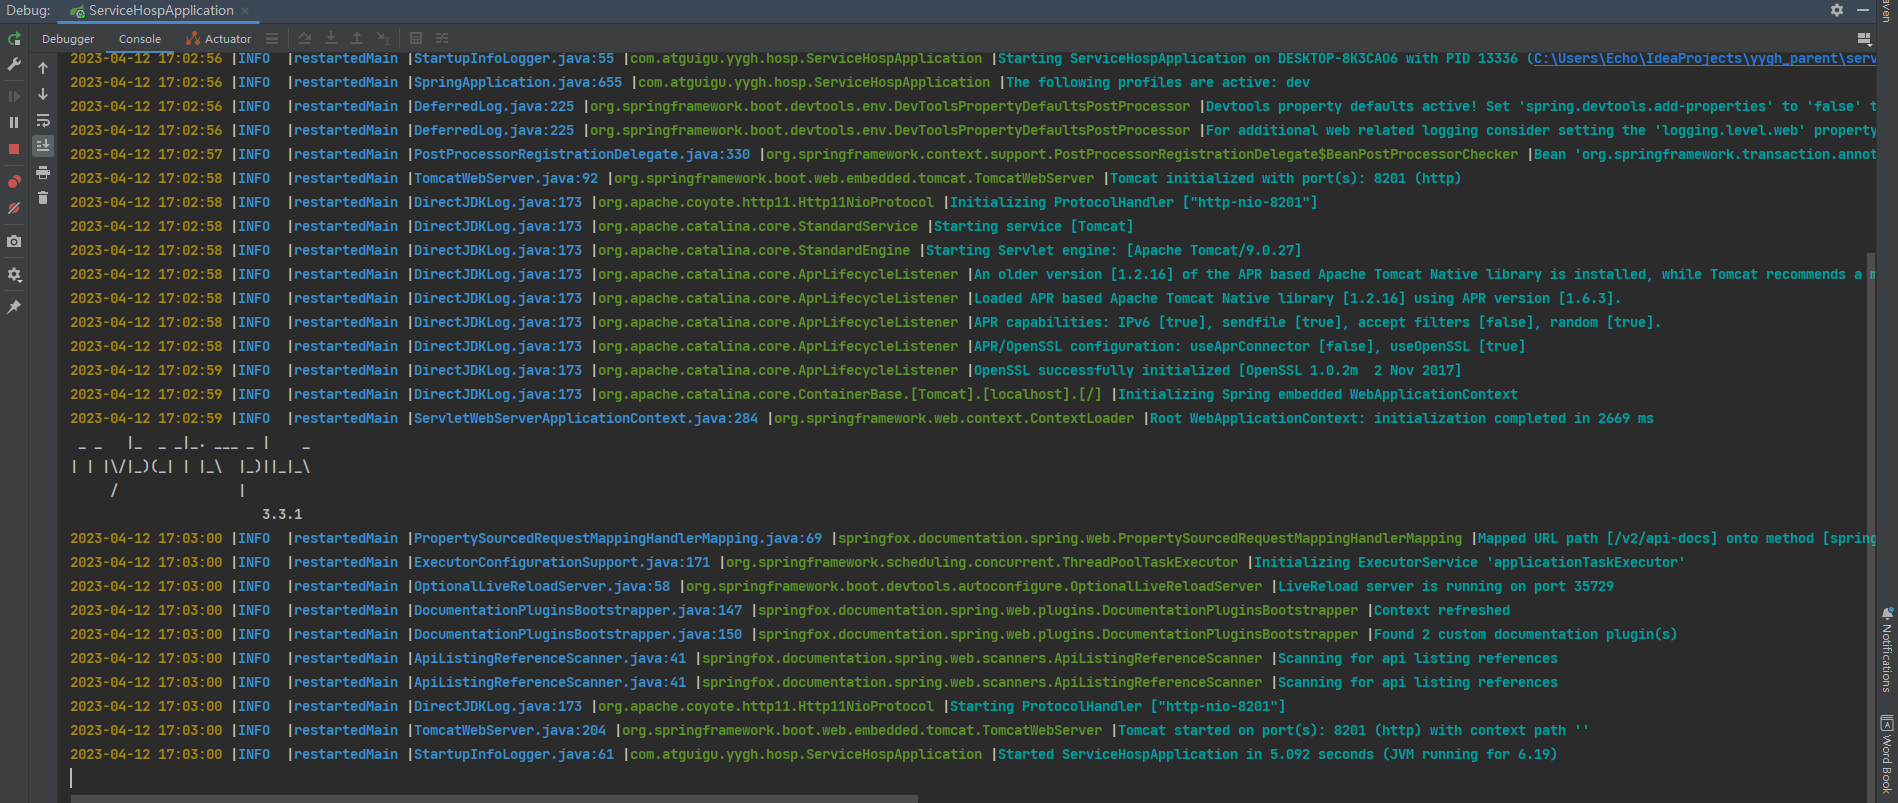Image resolution: width=1898 pixels, height=803 pixels.
Task: Open layout settings dropdown at top right
Action: click(1864, 39)
